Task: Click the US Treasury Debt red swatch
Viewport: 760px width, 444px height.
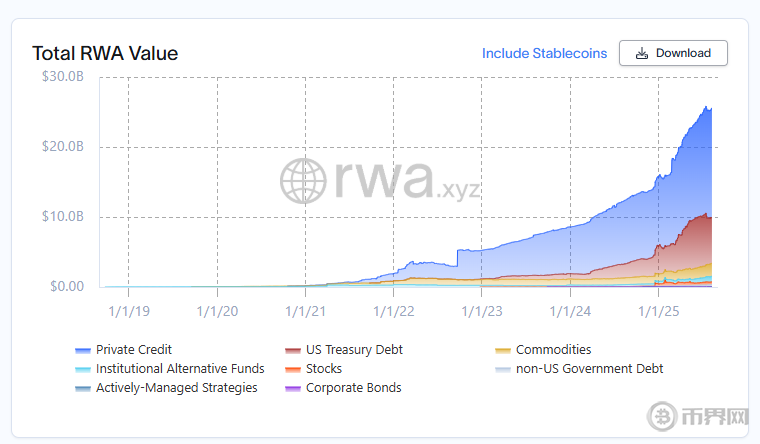Action: coord(293,350)
